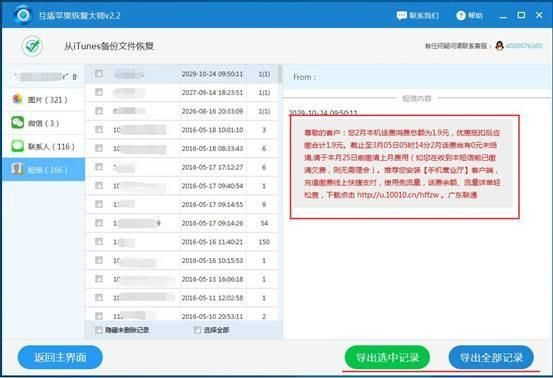The image size is (553, 378).
Task: Select 短信 (166) category
Action: click(x=44, y=170)
